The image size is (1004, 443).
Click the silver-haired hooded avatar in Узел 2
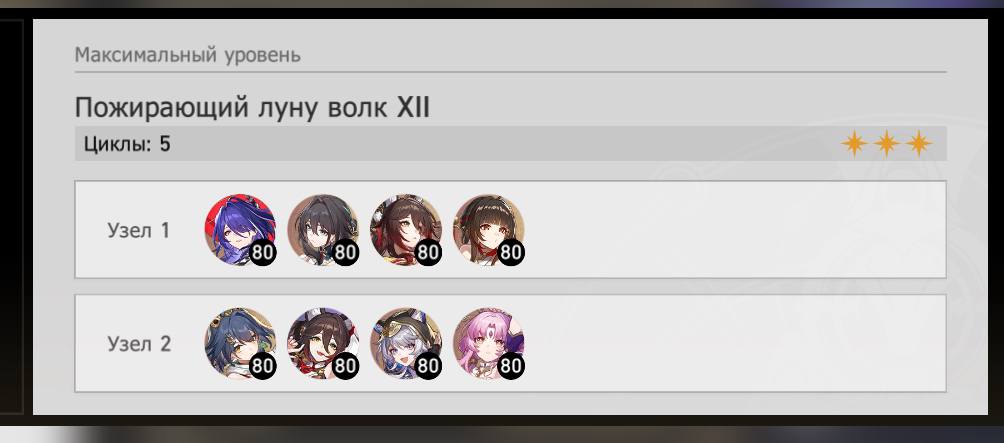pyautogui.click(x=405, y=343)
